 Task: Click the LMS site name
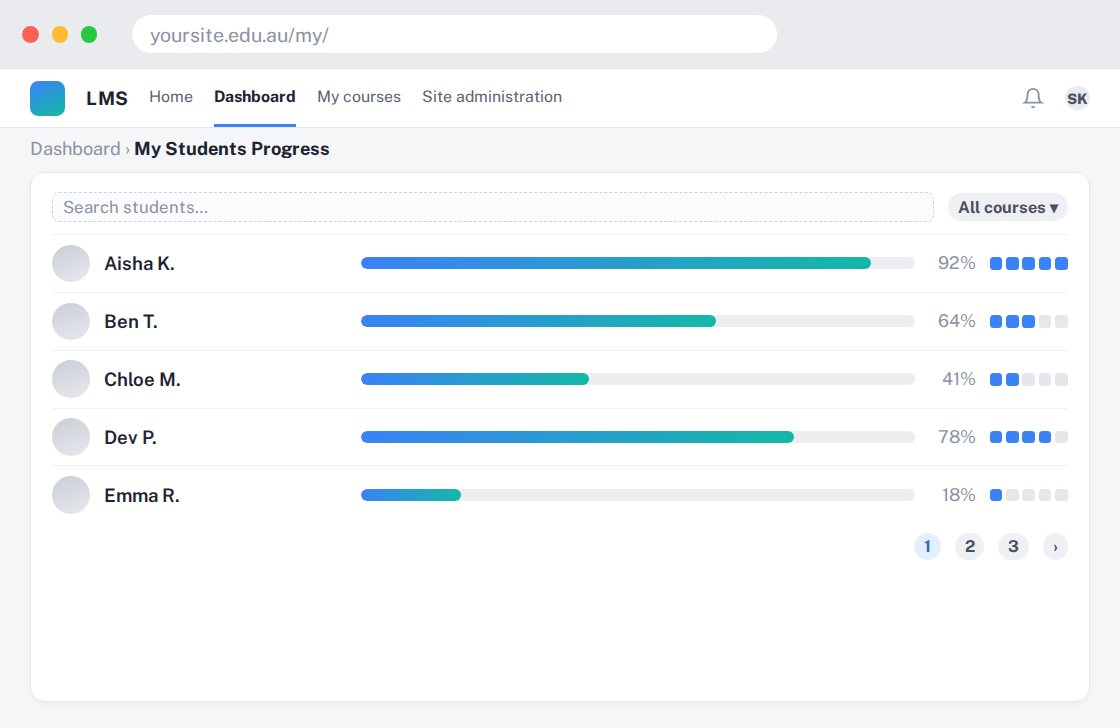tap(107, 98)
